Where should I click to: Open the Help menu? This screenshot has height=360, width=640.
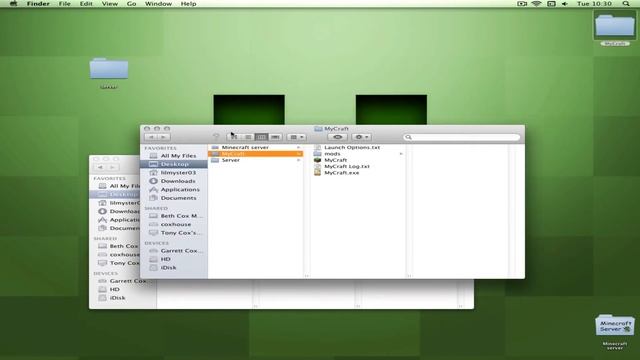coord(188,4)
